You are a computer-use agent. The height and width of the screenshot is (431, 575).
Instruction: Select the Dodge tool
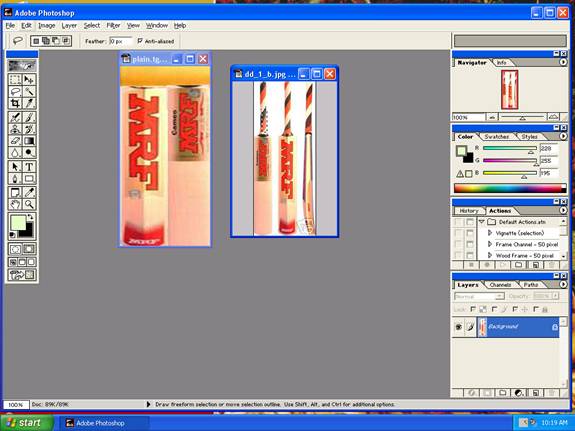(29, 153)
